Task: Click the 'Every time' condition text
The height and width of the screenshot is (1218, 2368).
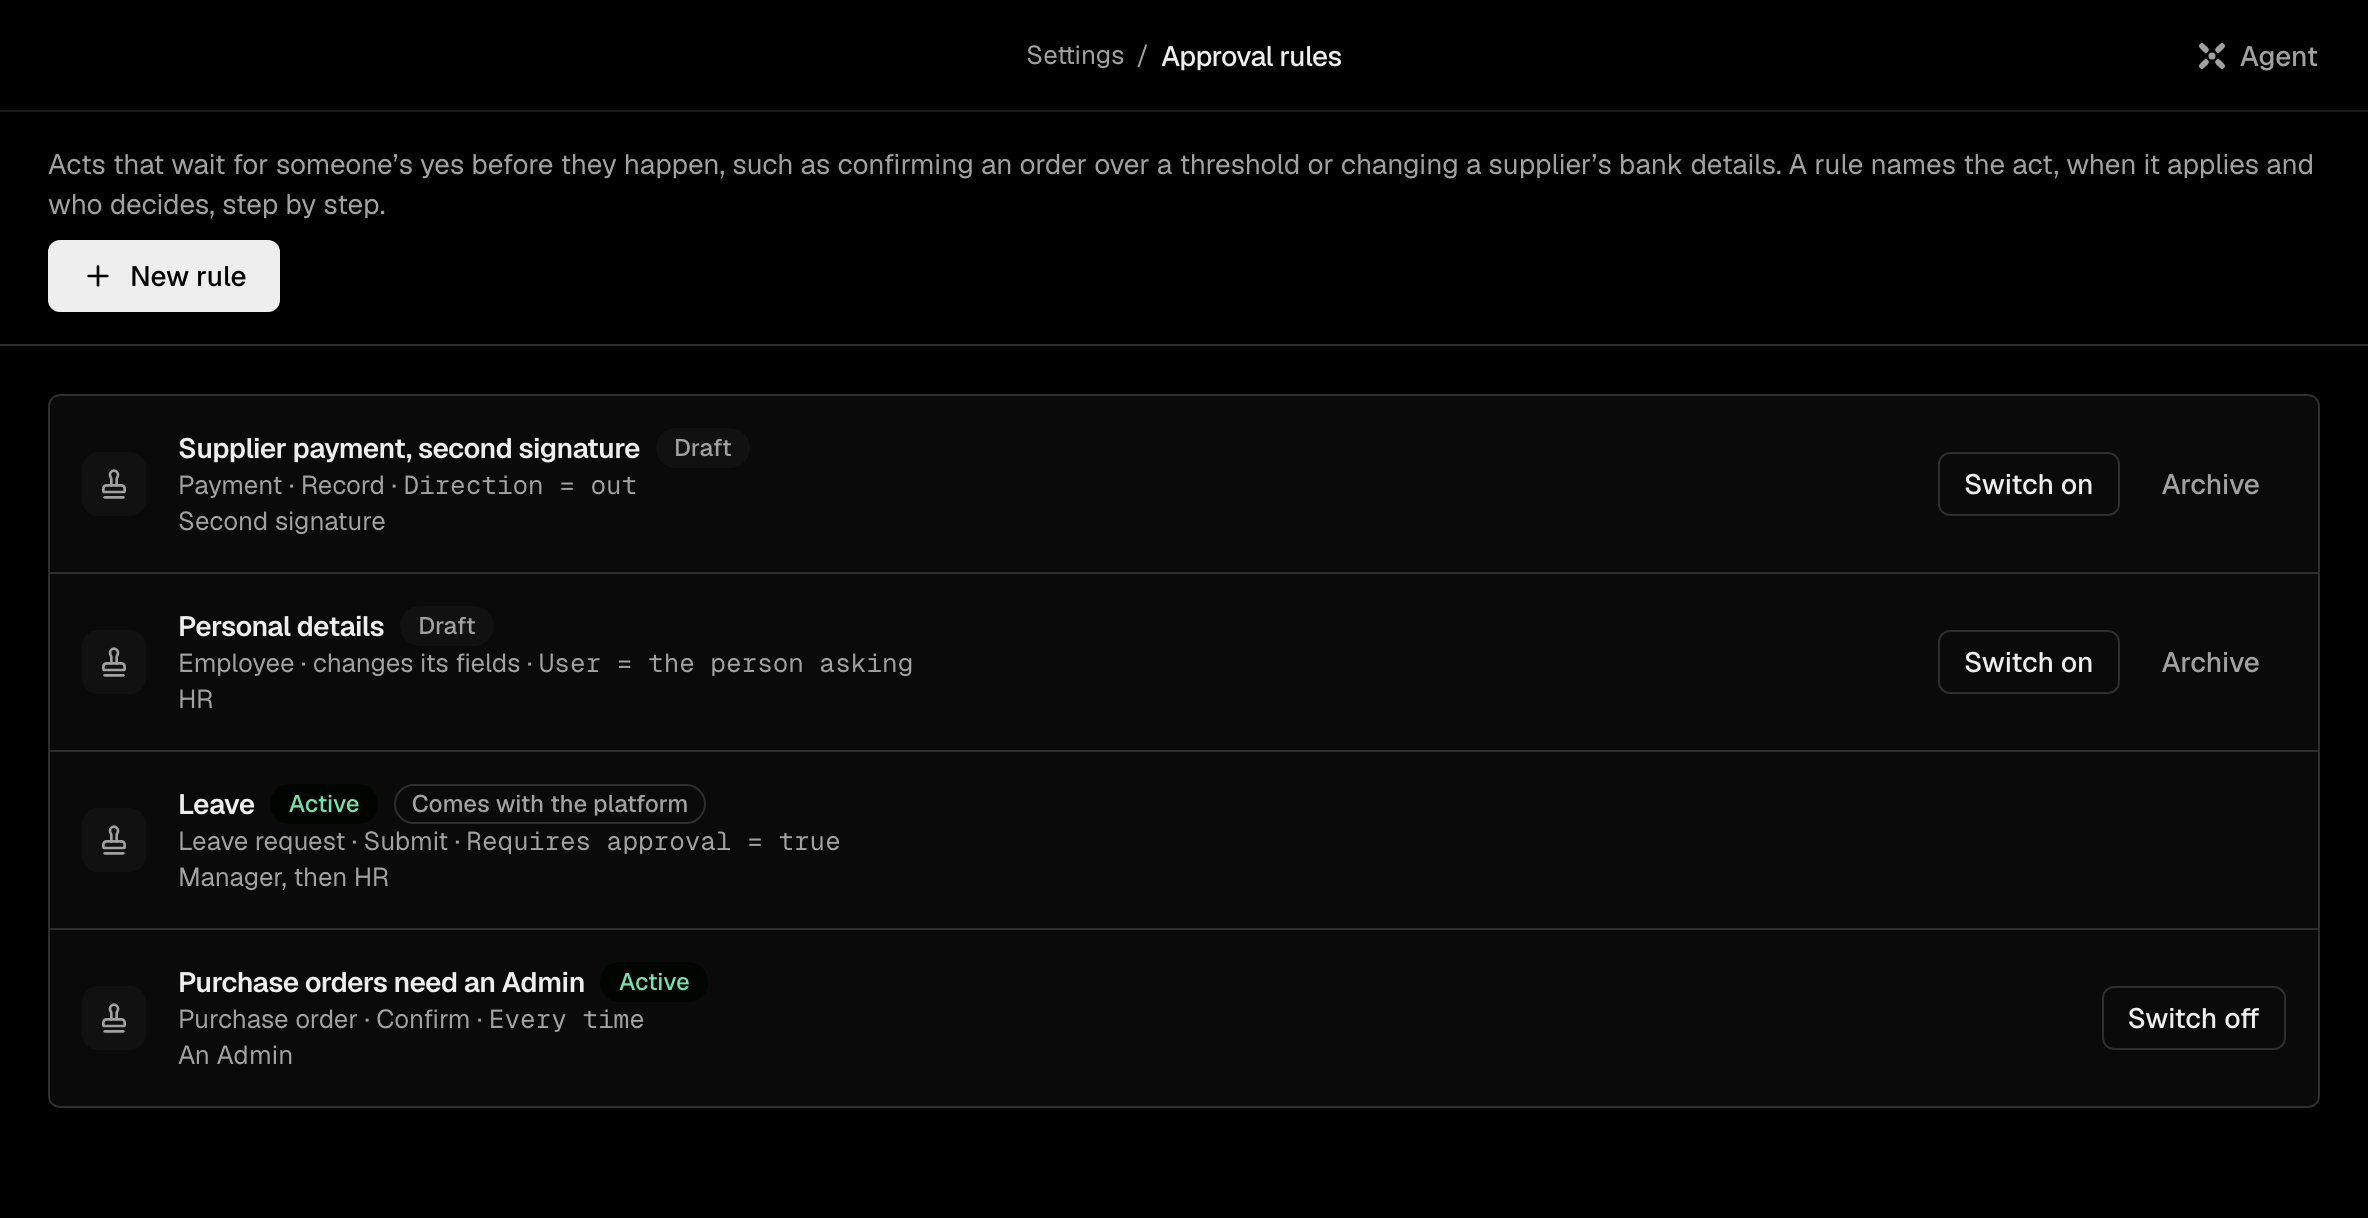Action: [566, 1020]
